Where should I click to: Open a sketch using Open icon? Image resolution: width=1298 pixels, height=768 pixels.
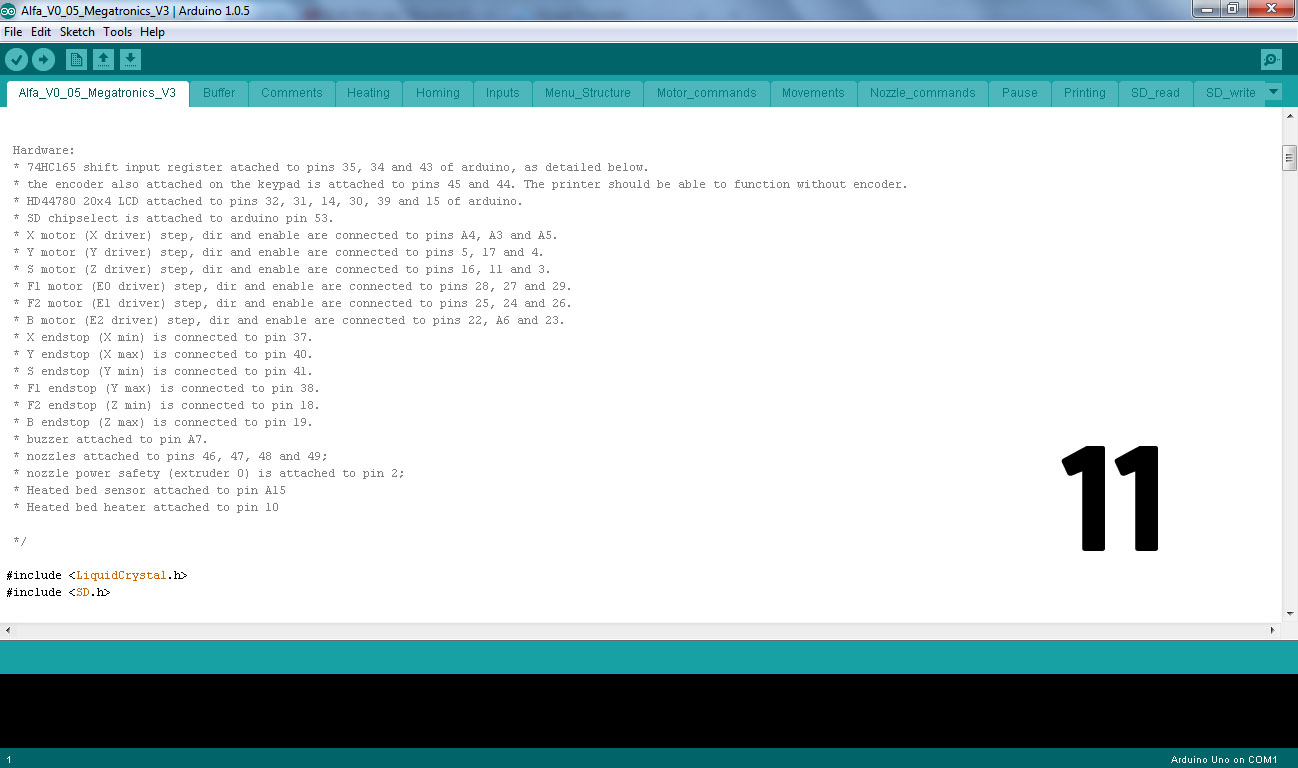coord(103,59)
